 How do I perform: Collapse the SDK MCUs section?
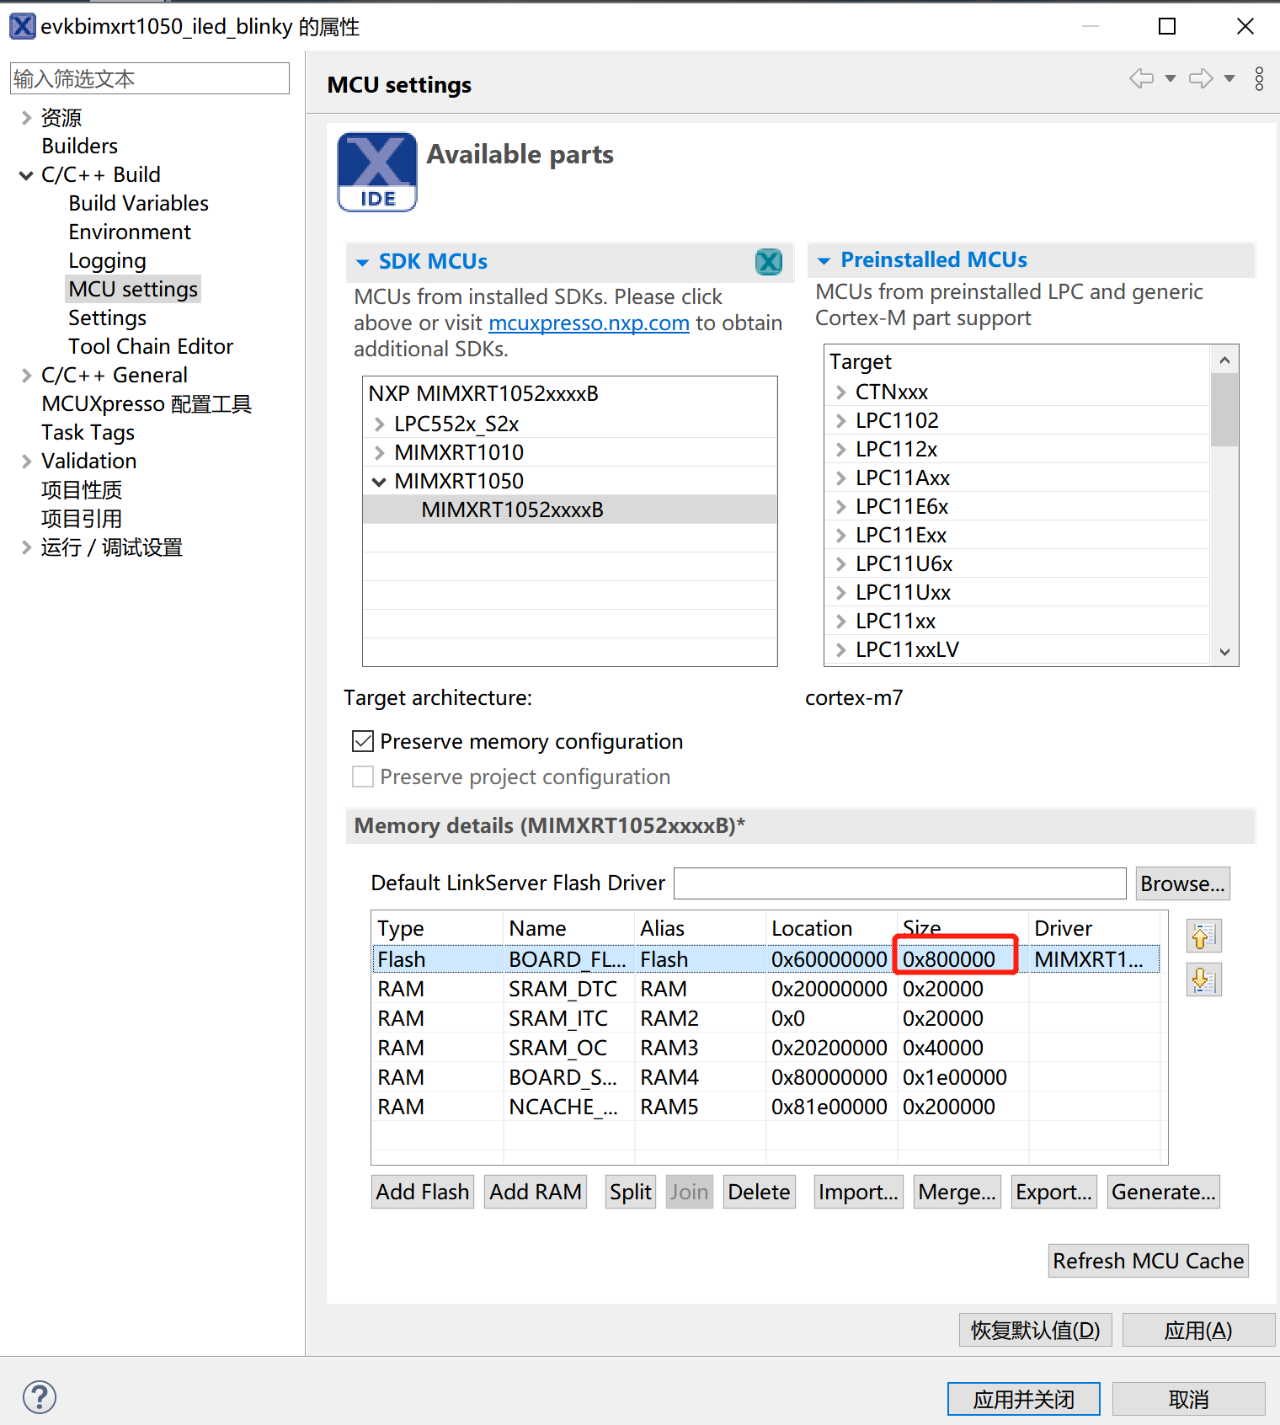pos(363,262)
